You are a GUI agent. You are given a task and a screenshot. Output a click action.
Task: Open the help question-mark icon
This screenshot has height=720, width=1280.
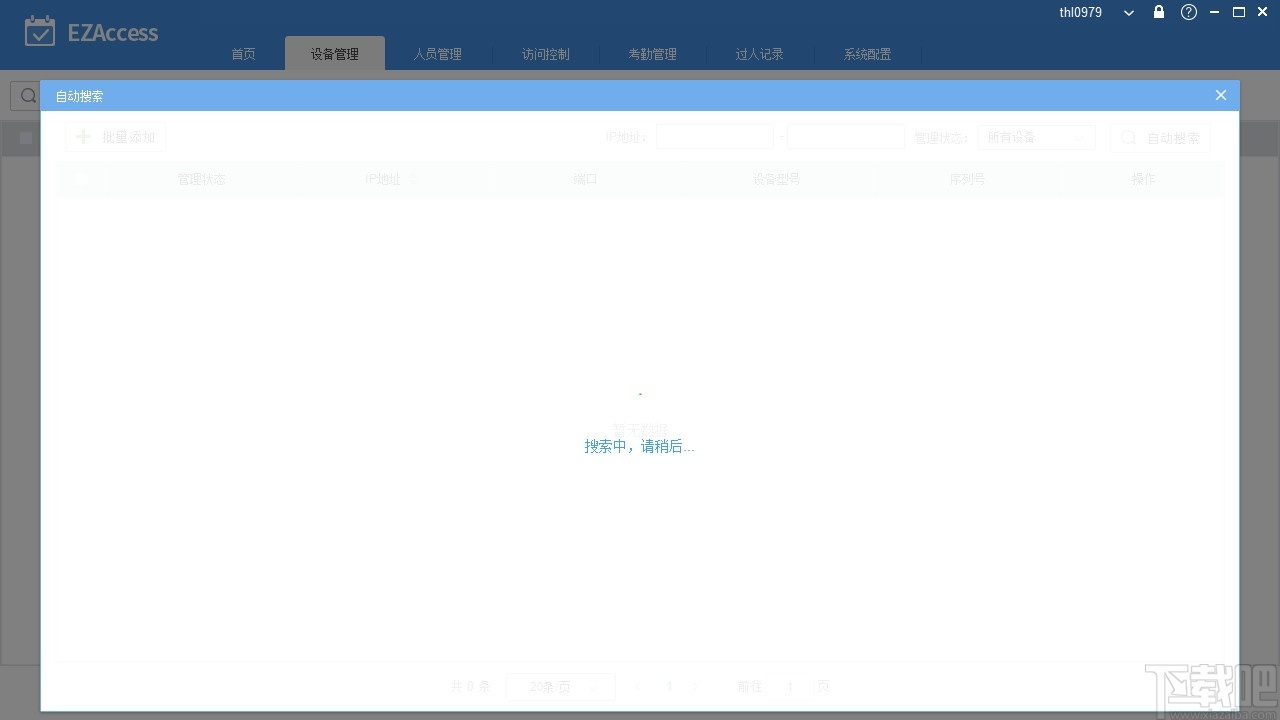coord(1189,12)
